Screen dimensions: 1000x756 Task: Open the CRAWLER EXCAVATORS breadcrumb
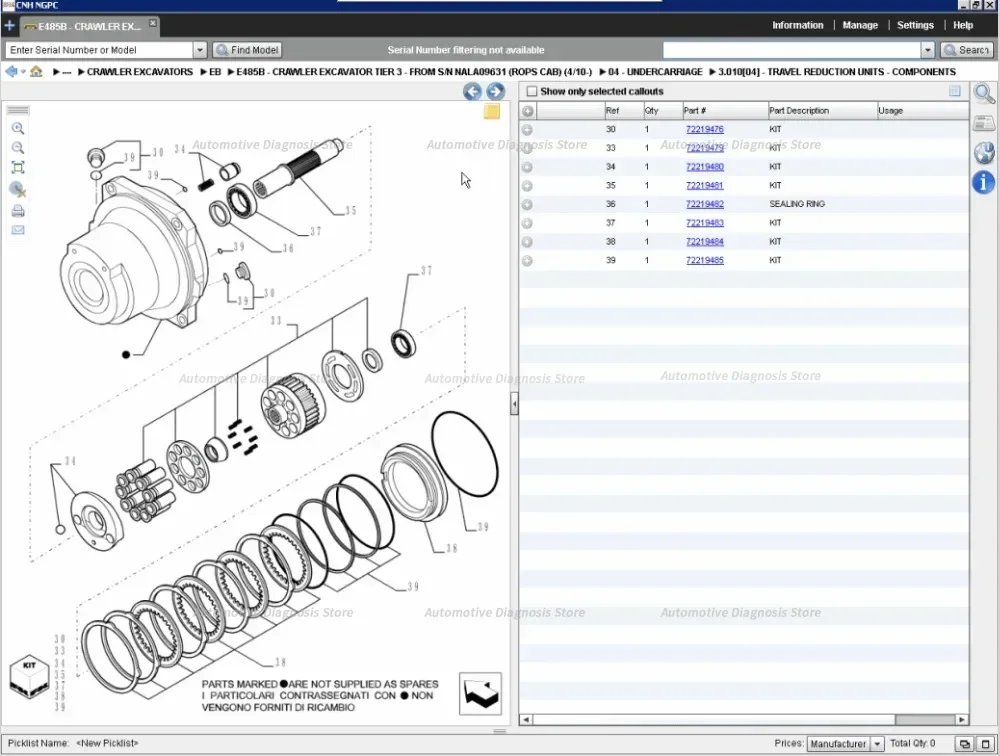click(140, 71)
